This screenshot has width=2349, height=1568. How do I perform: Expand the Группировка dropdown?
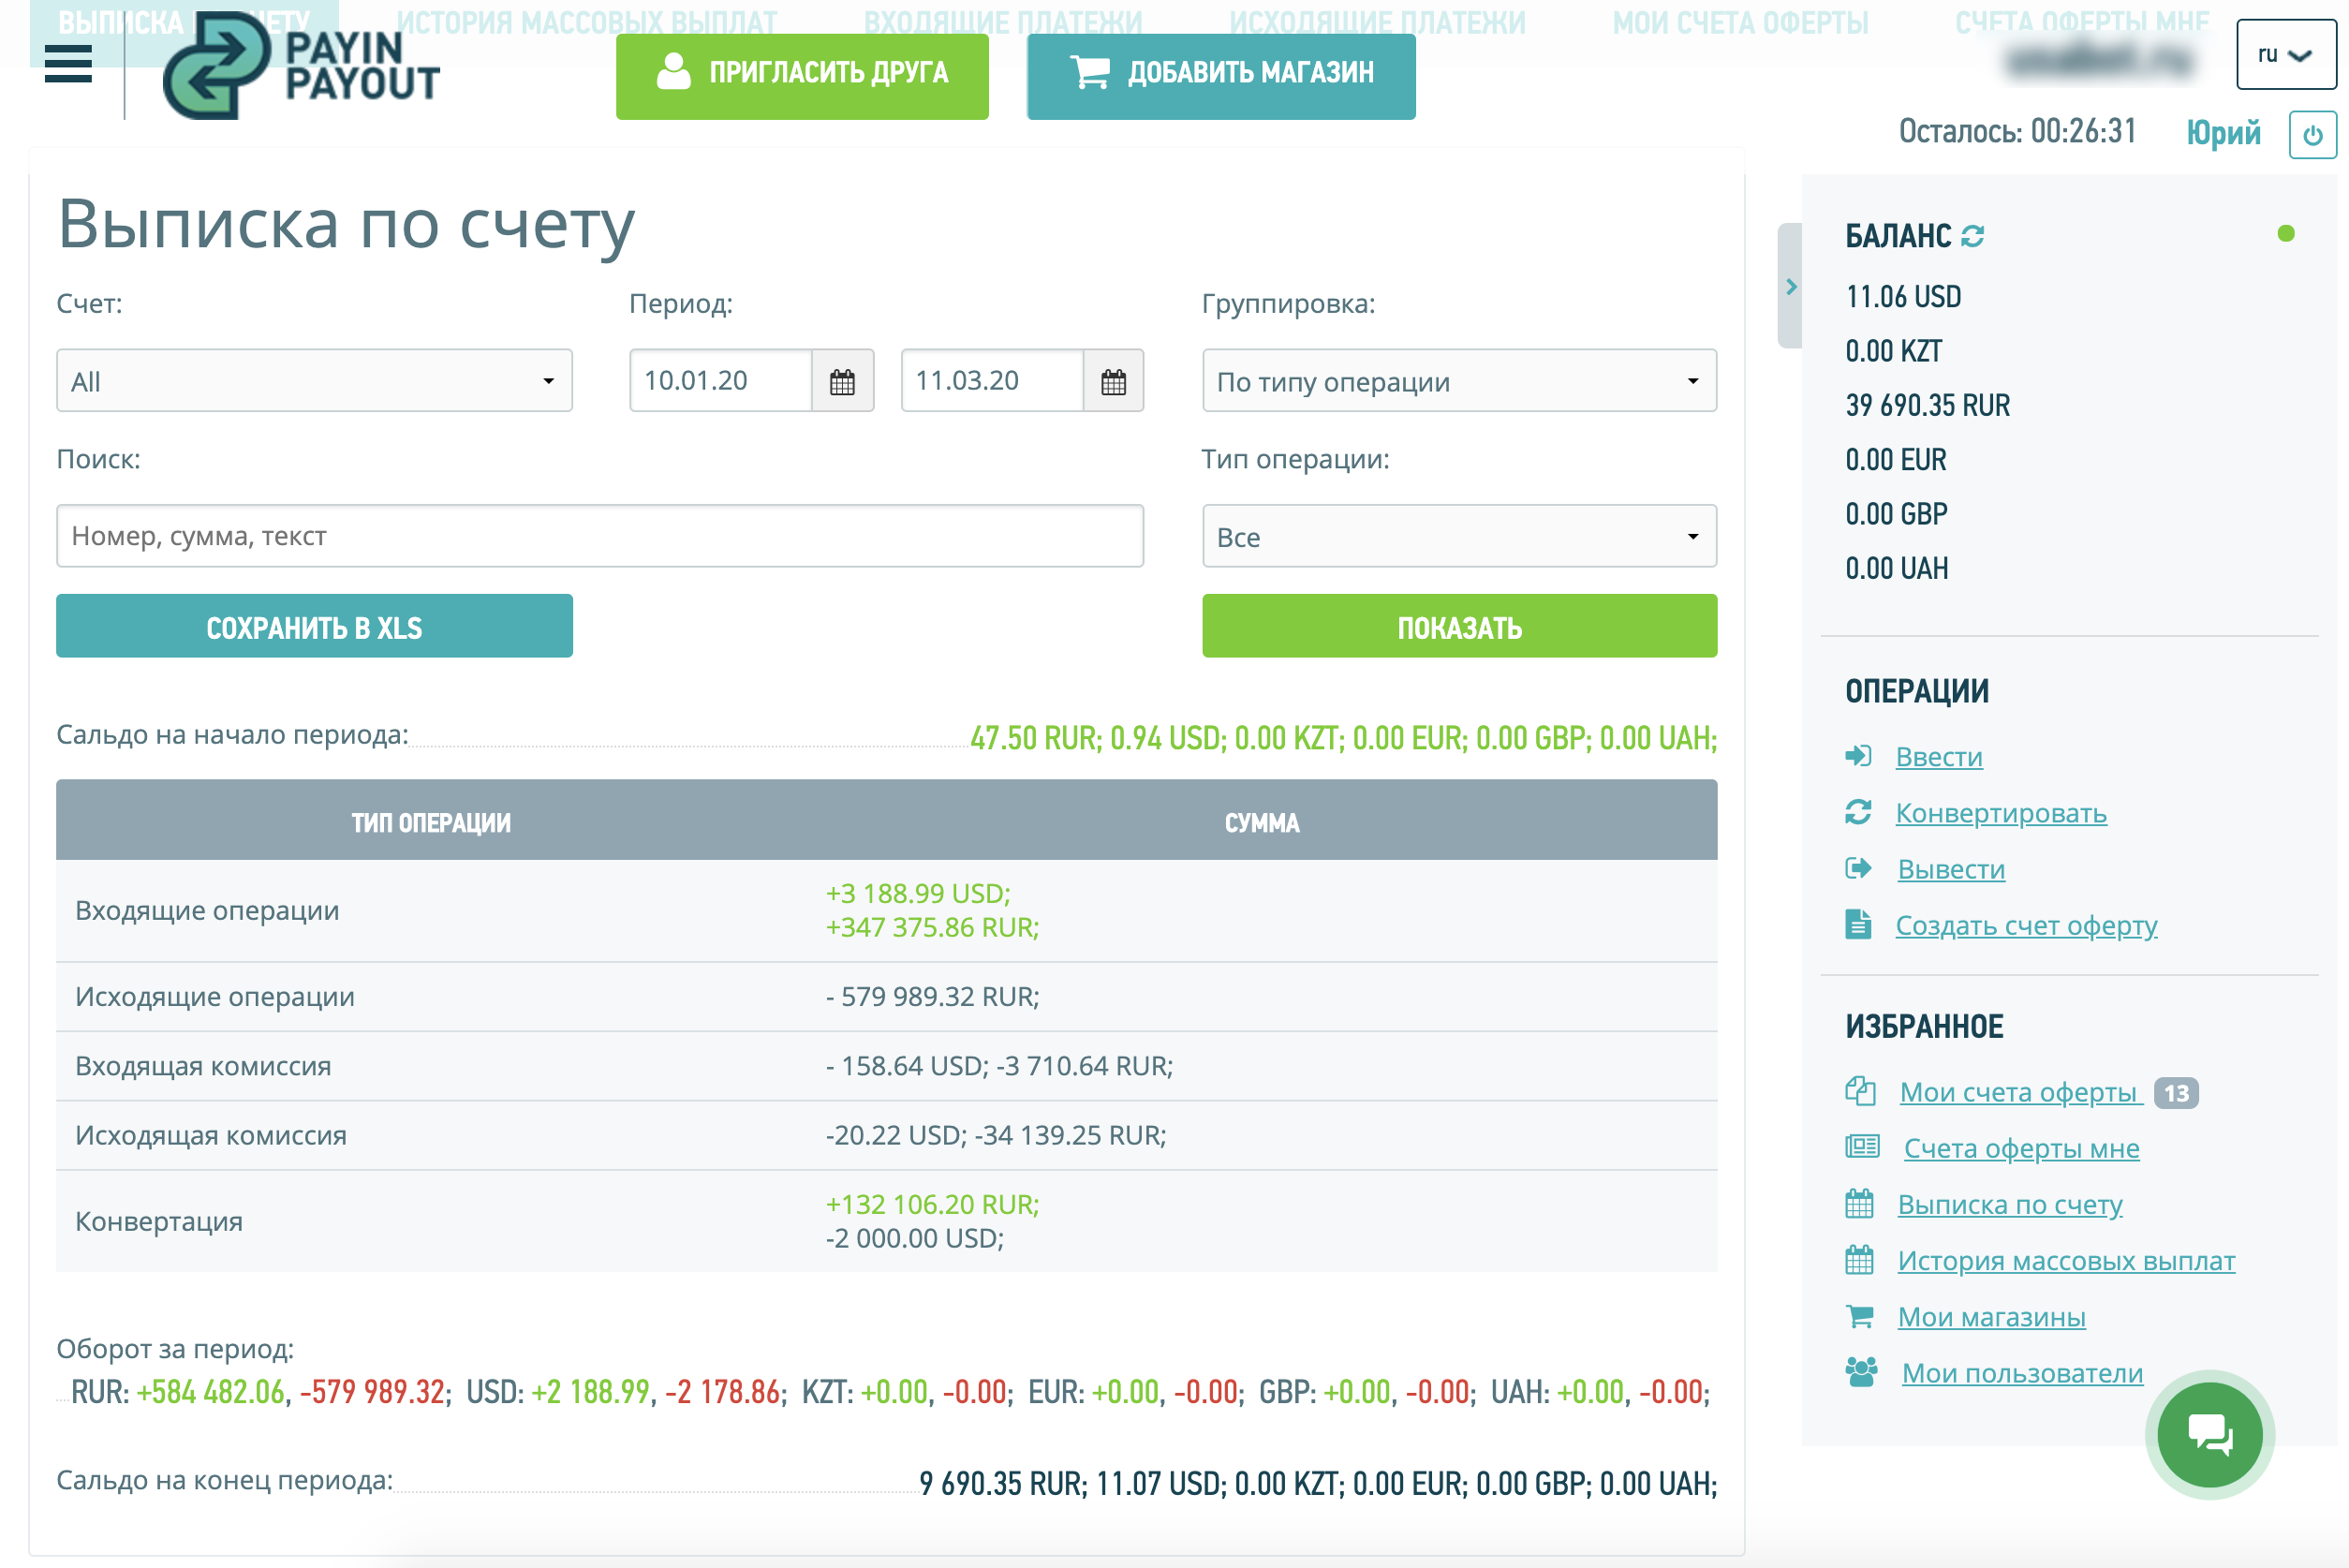pos(1459,381)
